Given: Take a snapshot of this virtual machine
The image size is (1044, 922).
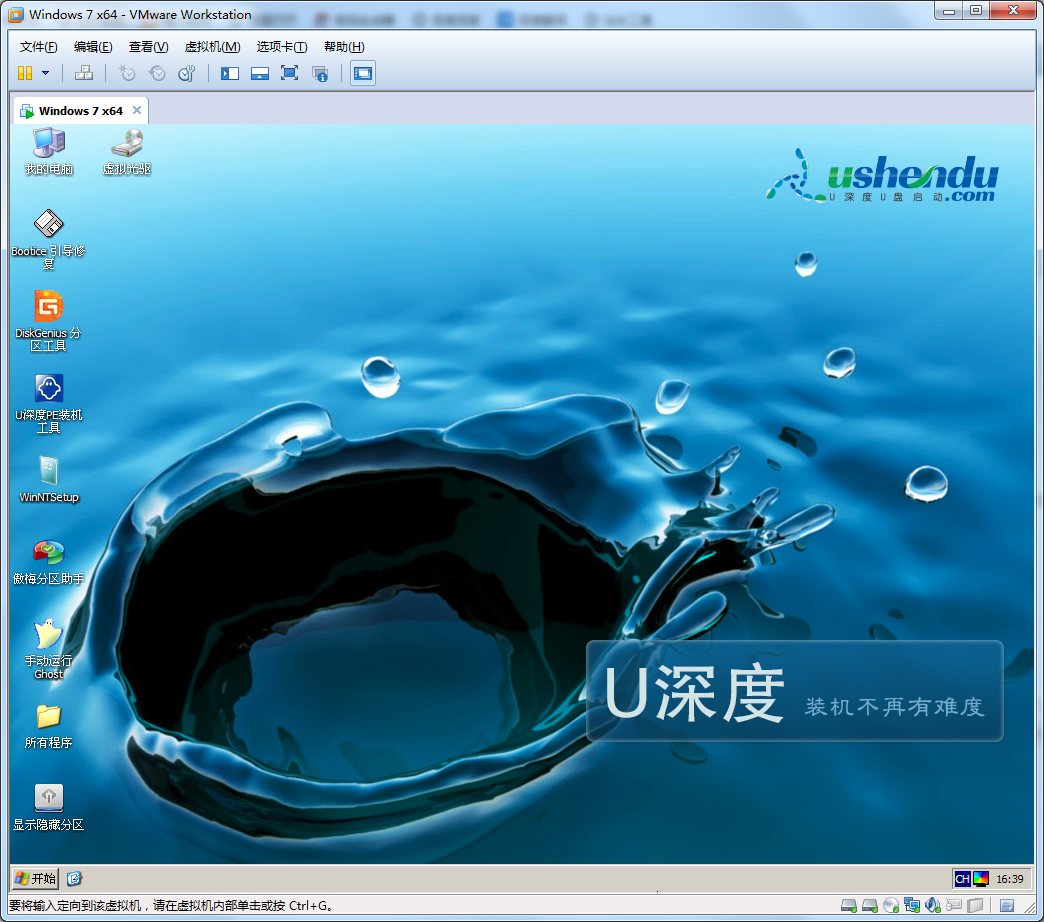Looking at the screenshot, I should pos(127,73).
